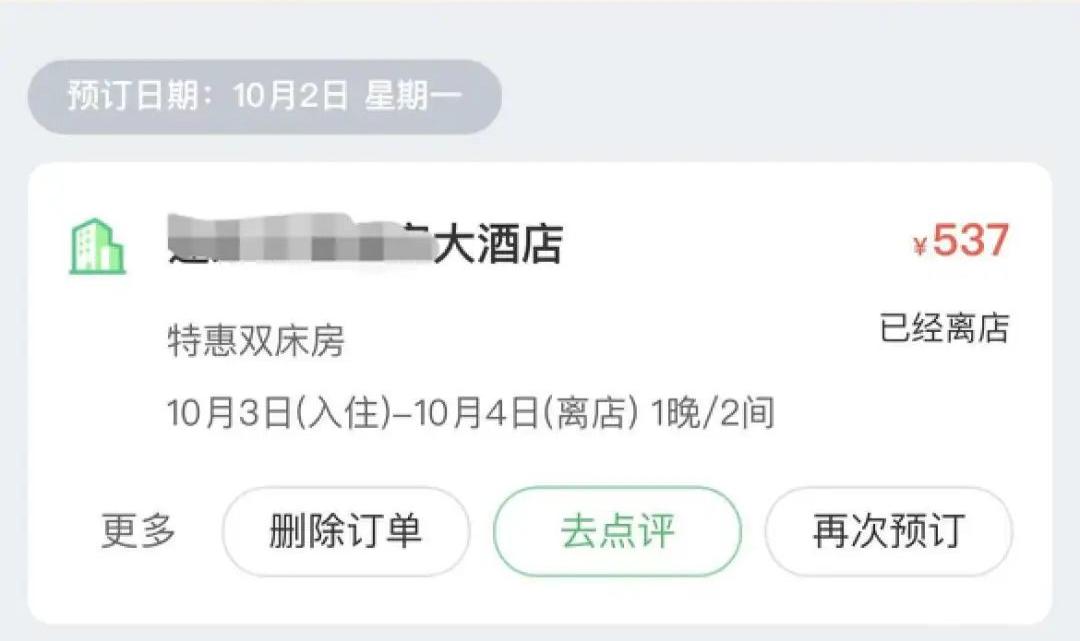Click the 1晚/2间 stay summary

pyautogui.click(x=712, y=412)
